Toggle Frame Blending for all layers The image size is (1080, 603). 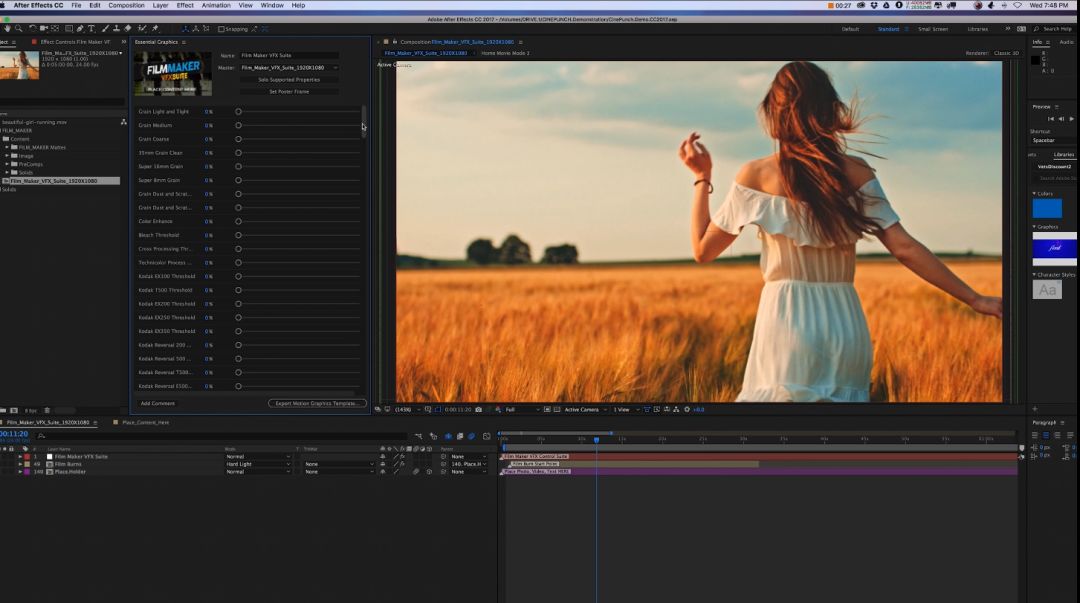tap(460, 436)
